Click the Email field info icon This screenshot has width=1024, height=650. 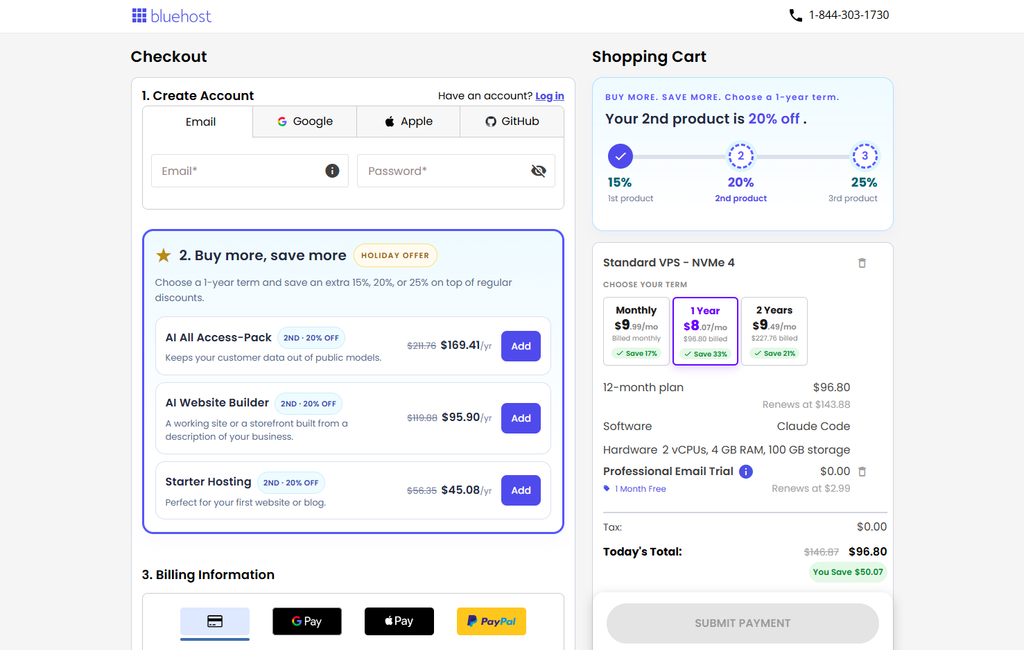pyautogui.click(x=332, y=171)
